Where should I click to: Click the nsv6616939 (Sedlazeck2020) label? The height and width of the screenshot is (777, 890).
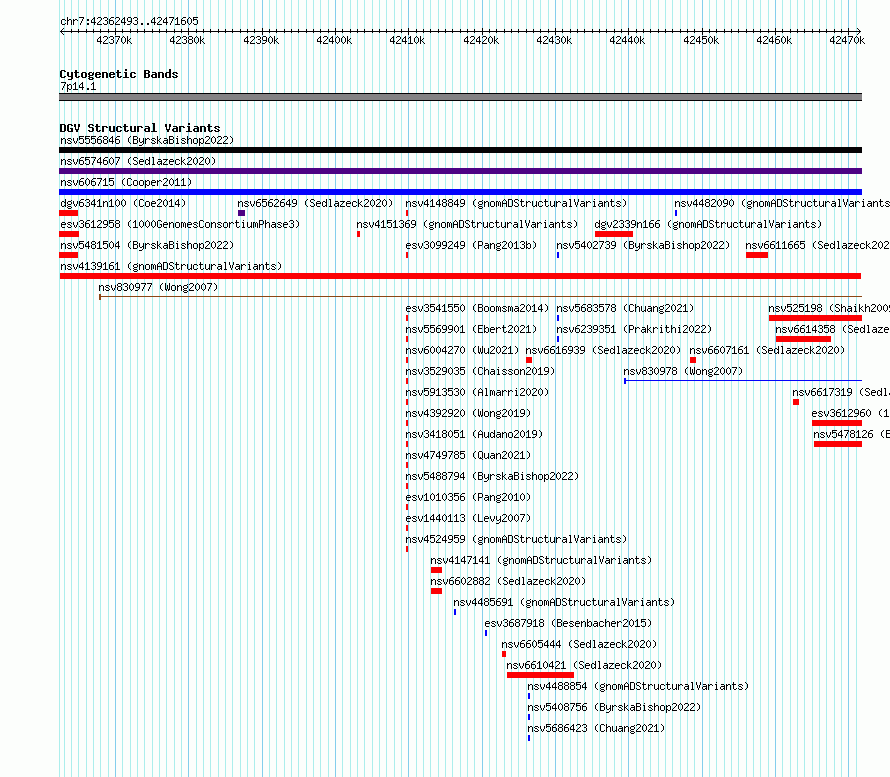[603, 350]
